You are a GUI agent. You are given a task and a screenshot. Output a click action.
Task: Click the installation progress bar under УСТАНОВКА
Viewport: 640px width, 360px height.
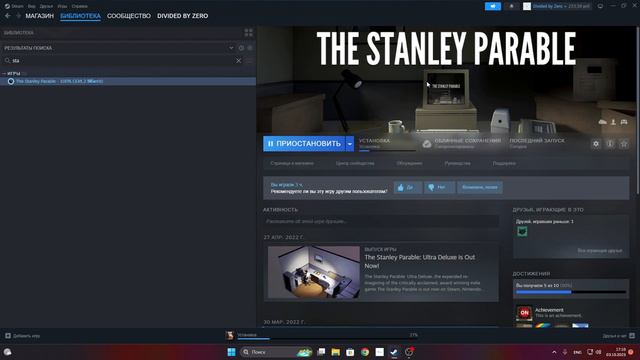click(x=387, y=151)
